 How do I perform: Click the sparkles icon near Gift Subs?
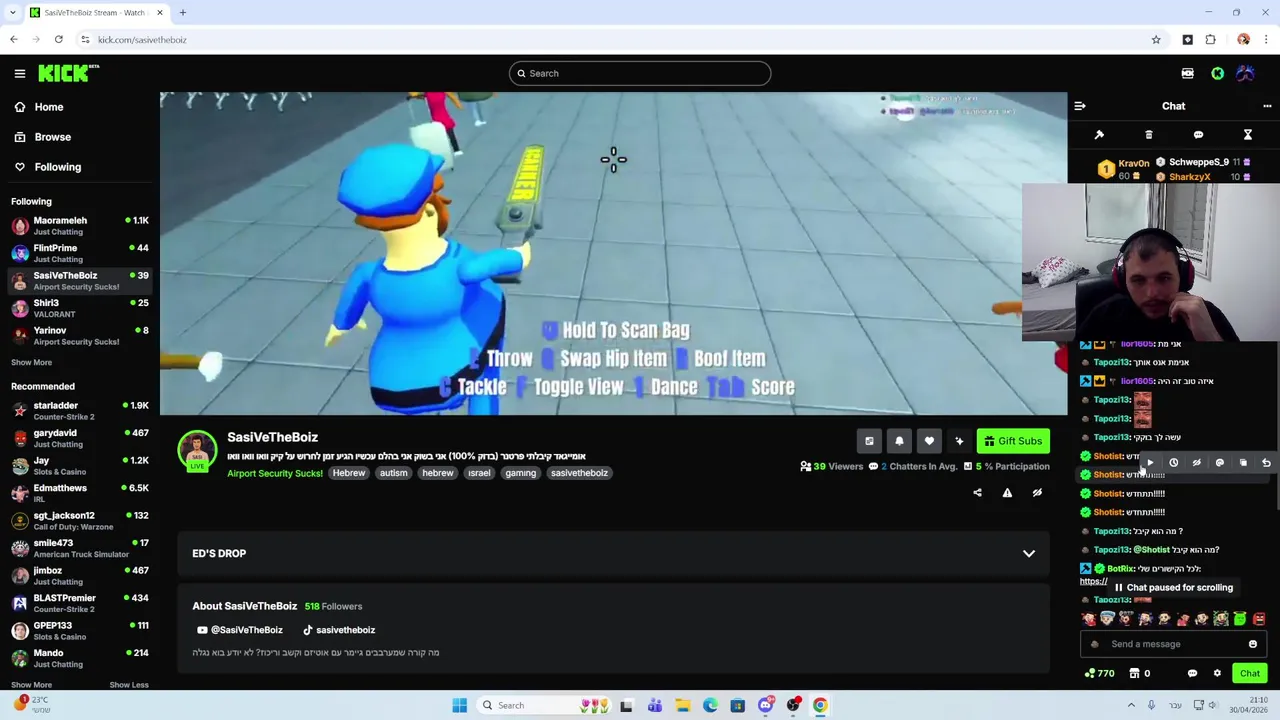959,441
